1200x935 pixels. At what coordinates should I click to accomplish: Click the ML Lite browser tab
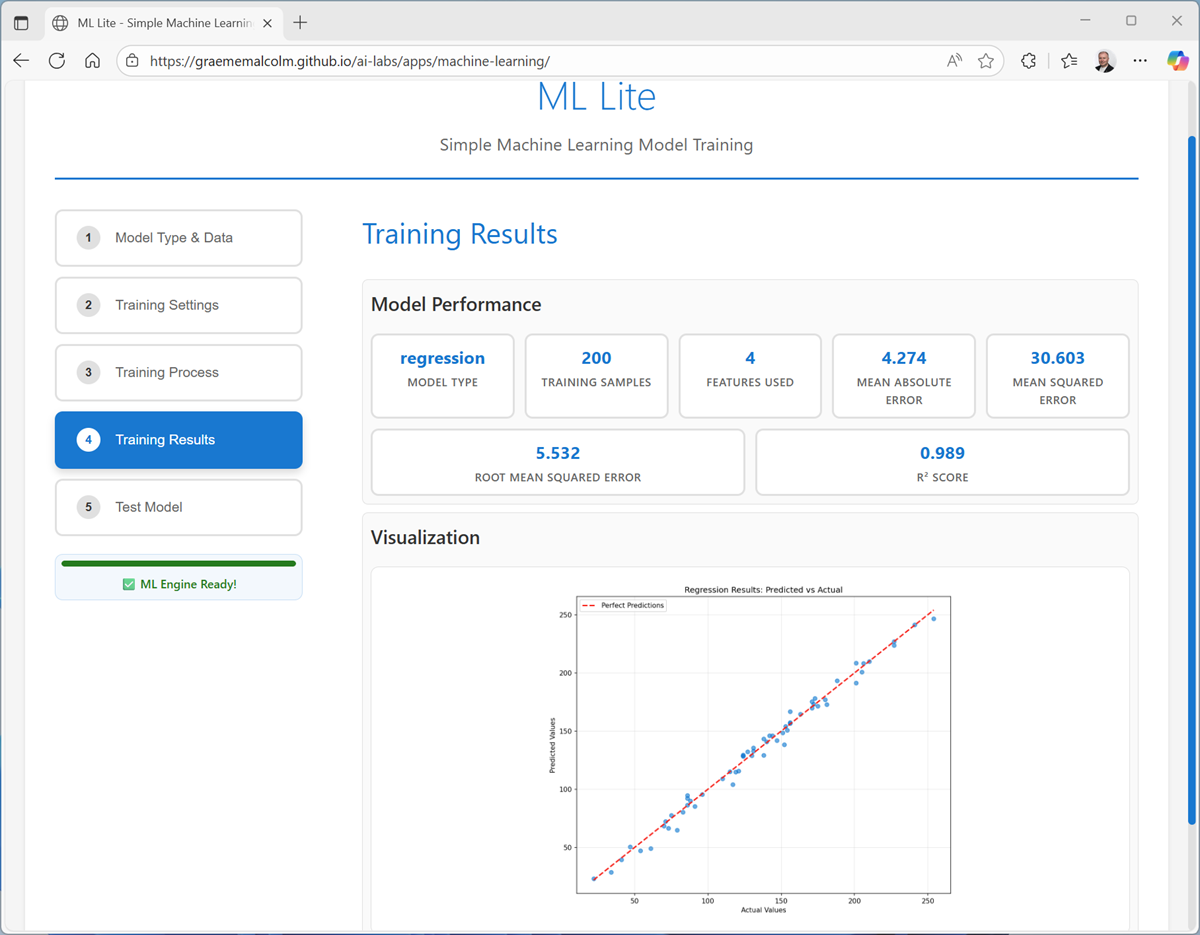pyautogui.click(x=150, y=21)
